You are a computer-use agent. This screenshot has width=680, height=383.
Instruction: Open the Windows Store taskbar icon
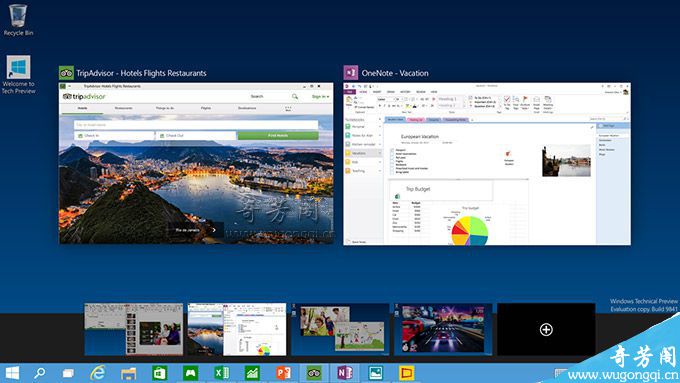pos(160,373)
